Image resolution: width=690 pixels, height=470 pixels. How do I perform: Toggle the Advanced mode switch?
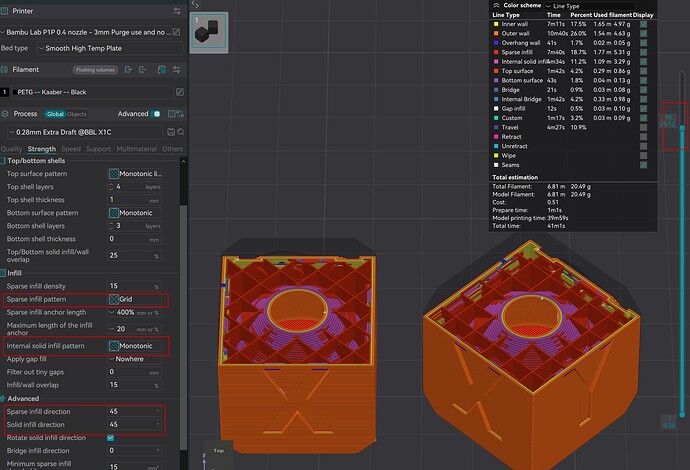pos(156,114)
